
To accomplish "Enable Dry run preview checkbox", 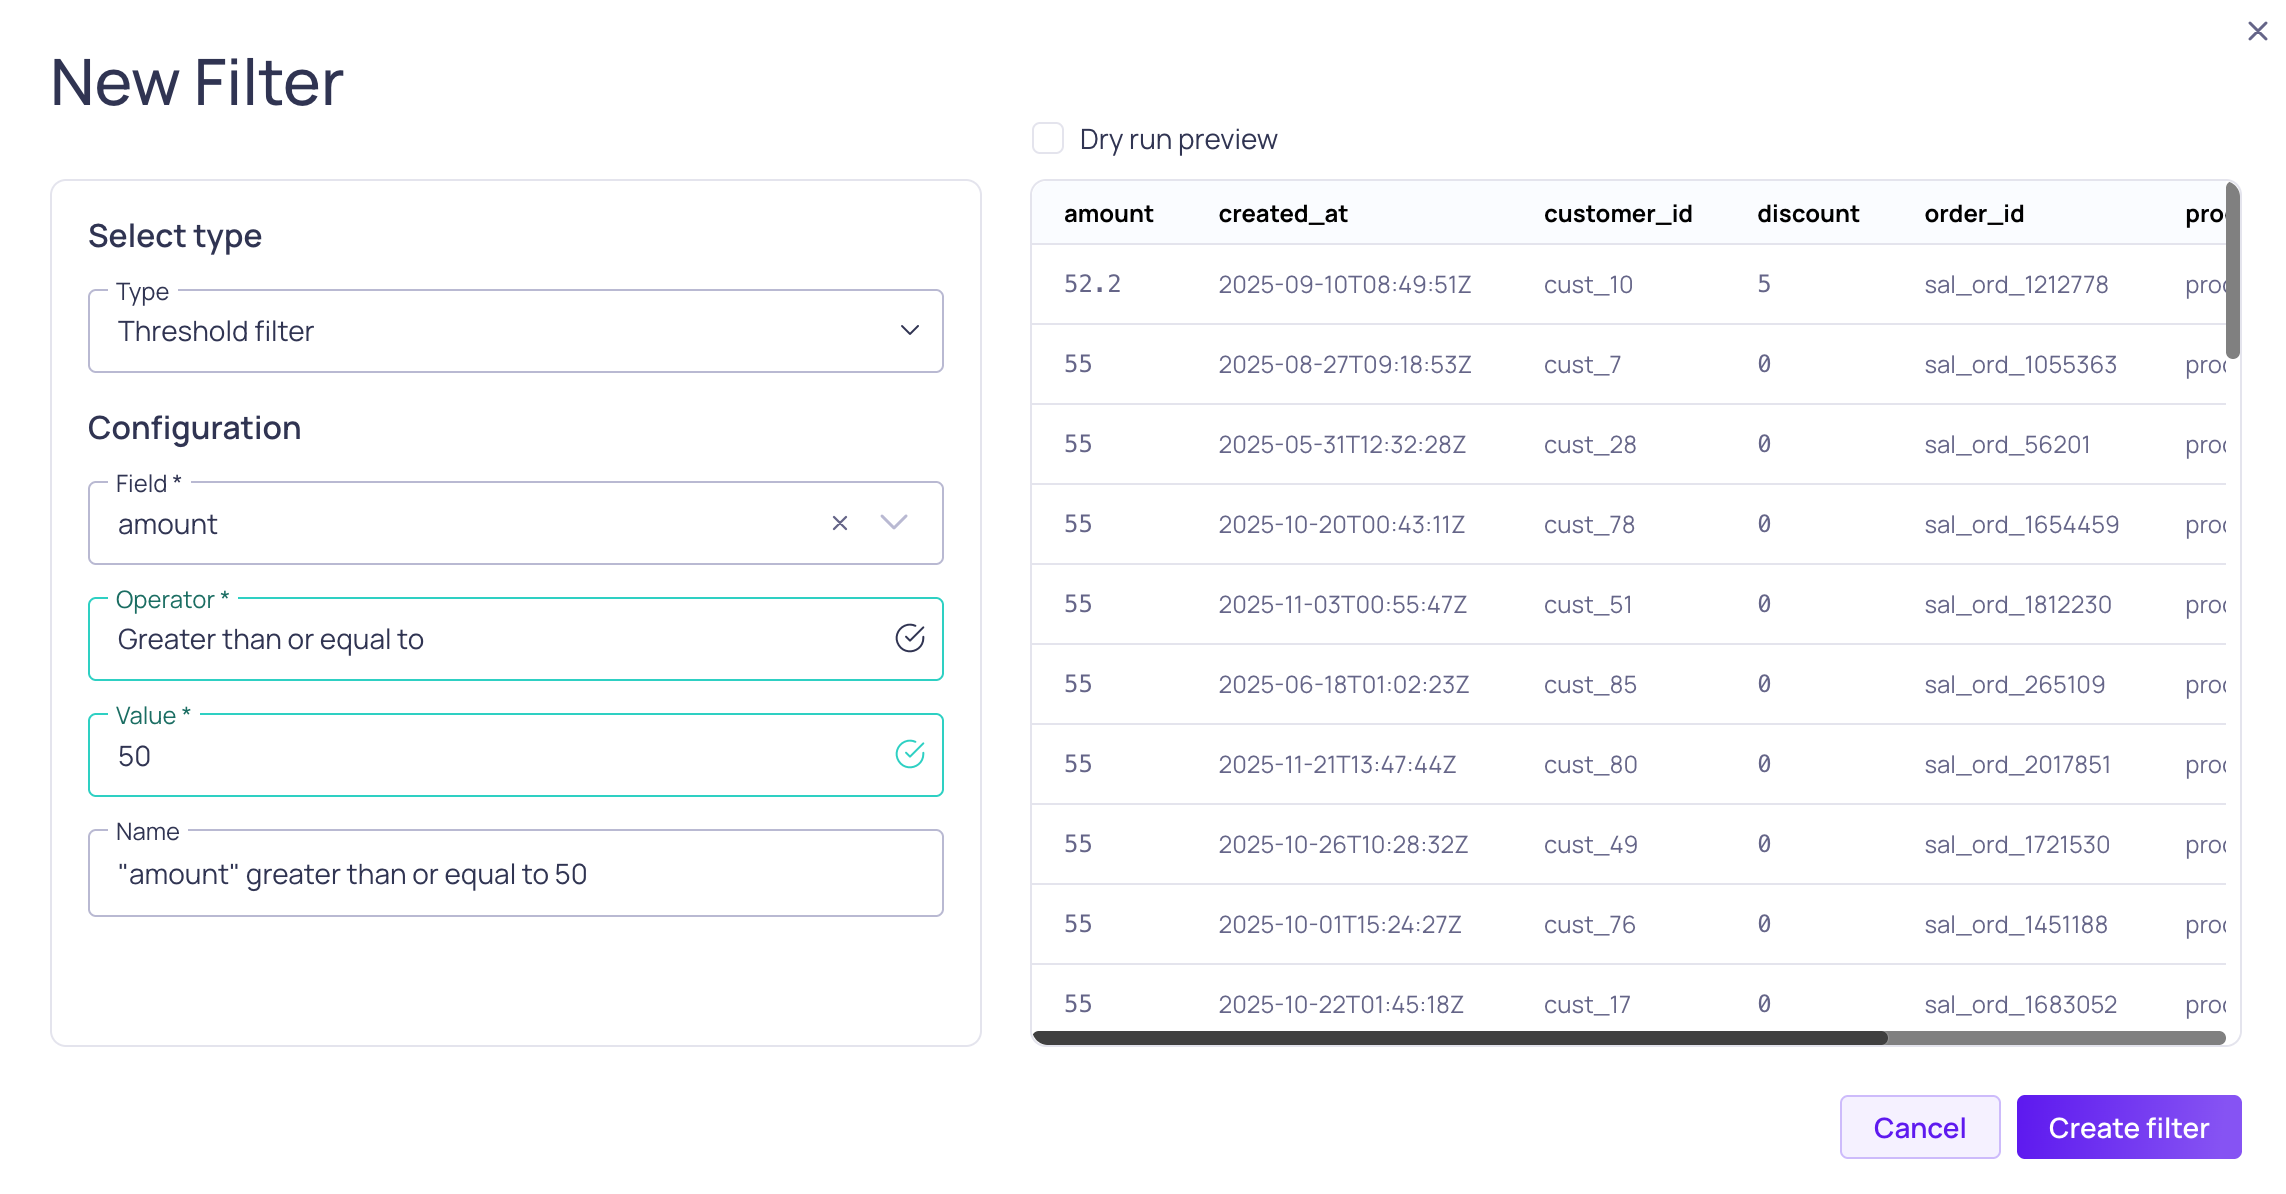I will tap(1047, 138).
